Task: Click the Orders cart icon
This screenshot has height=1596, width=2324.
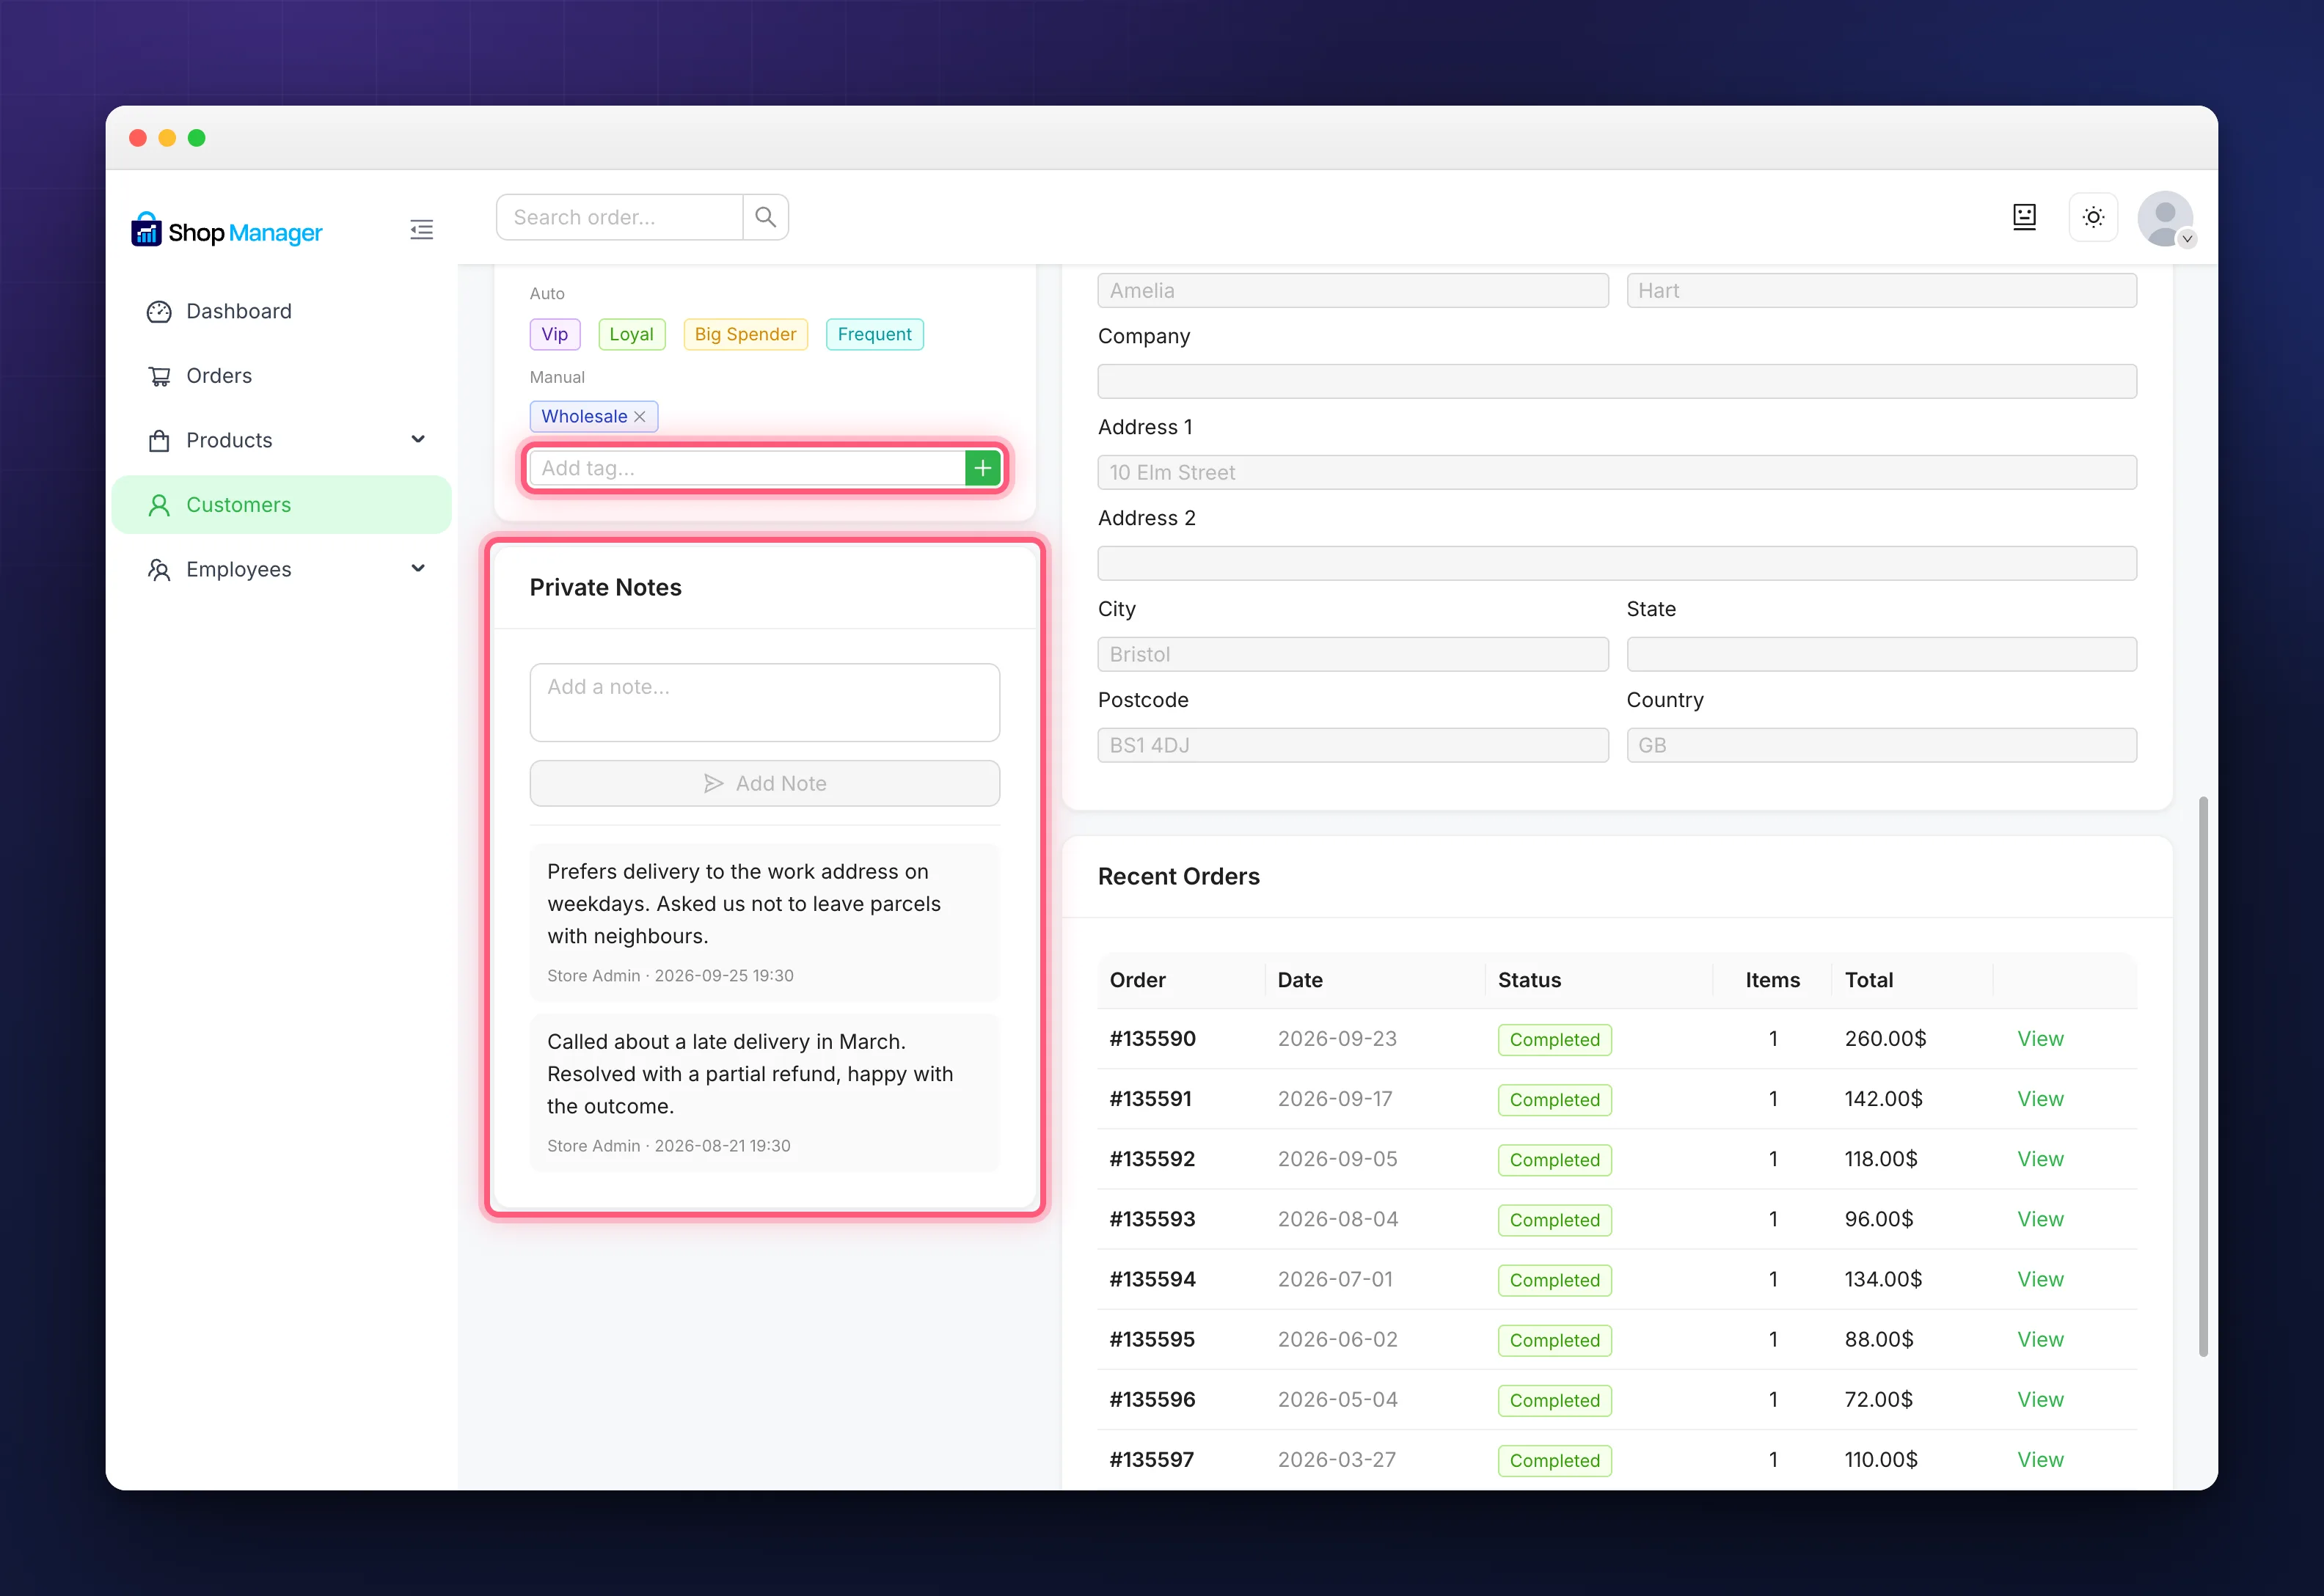Action: tap(159, 376)
